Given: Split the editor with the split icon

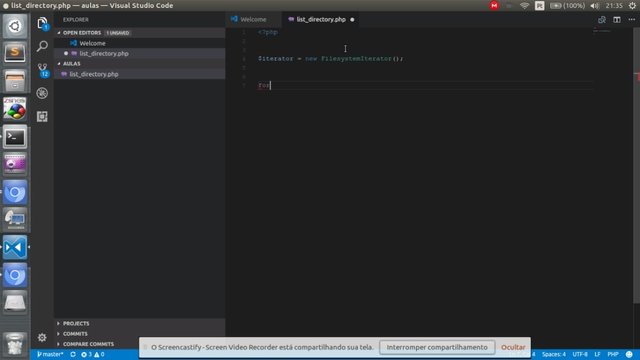Looking at the screenshot, I should click(x=617, y=20).
